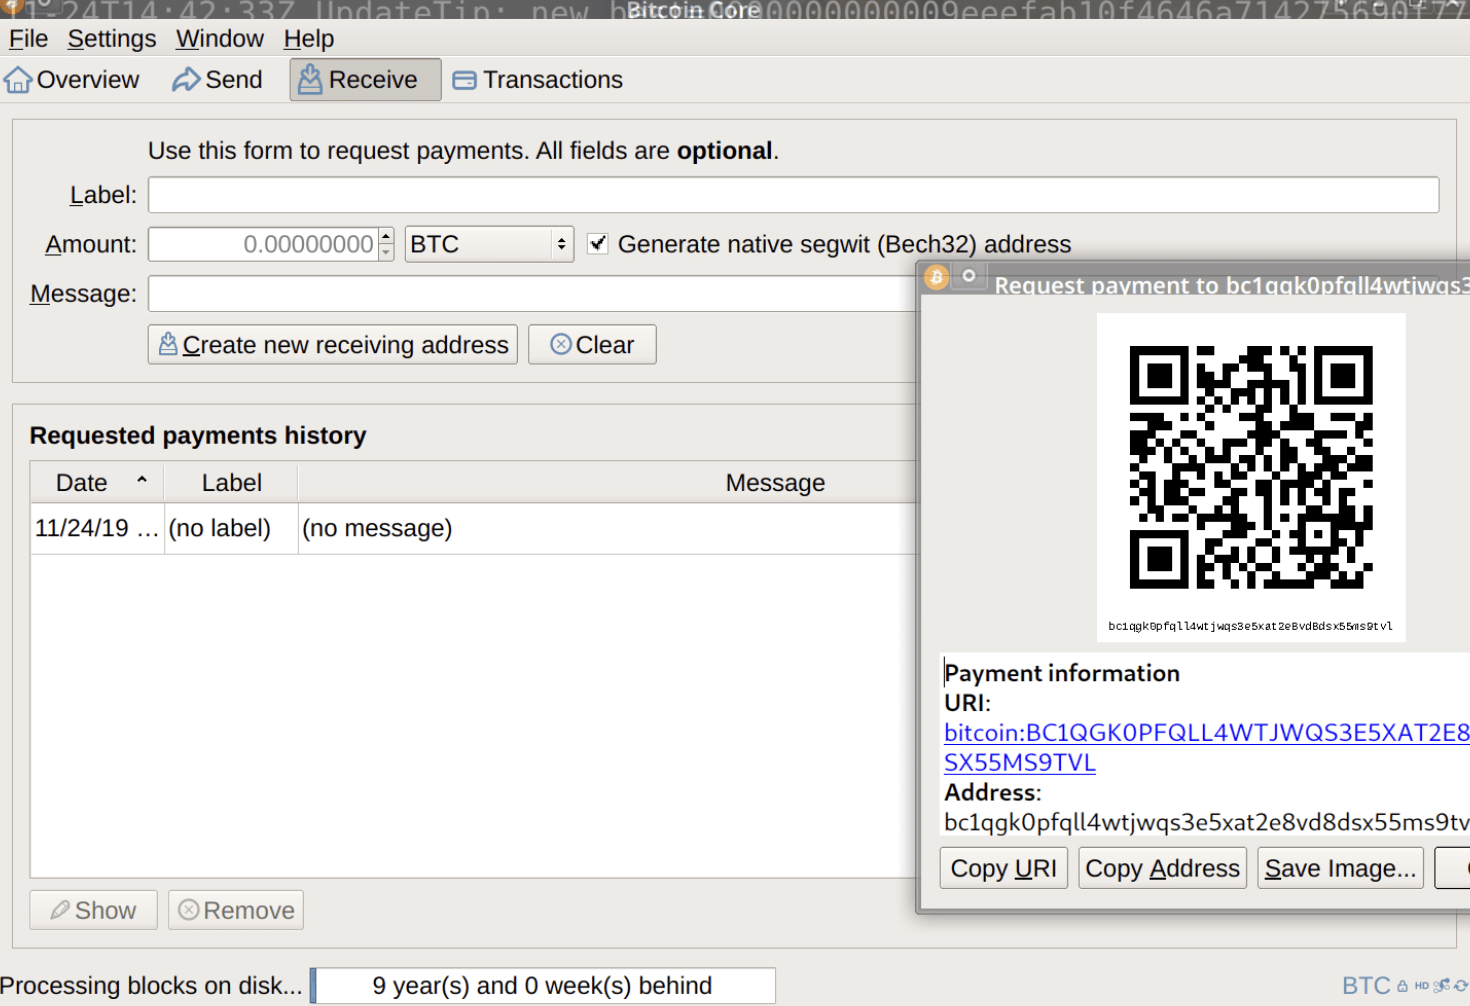This screenshot has width=1470, height=1006.
Task: Open the Help menu
Action: pyautogui.click(x=309, y=39)
